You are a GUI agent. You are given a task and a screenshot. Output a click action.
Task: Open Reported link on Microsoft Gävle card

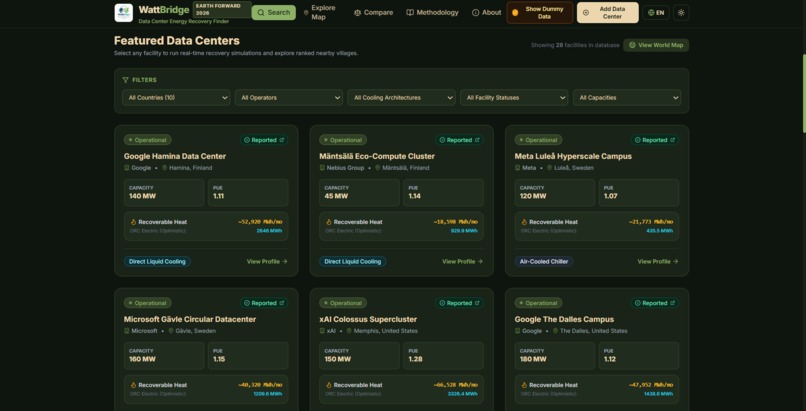click(264, 303)
